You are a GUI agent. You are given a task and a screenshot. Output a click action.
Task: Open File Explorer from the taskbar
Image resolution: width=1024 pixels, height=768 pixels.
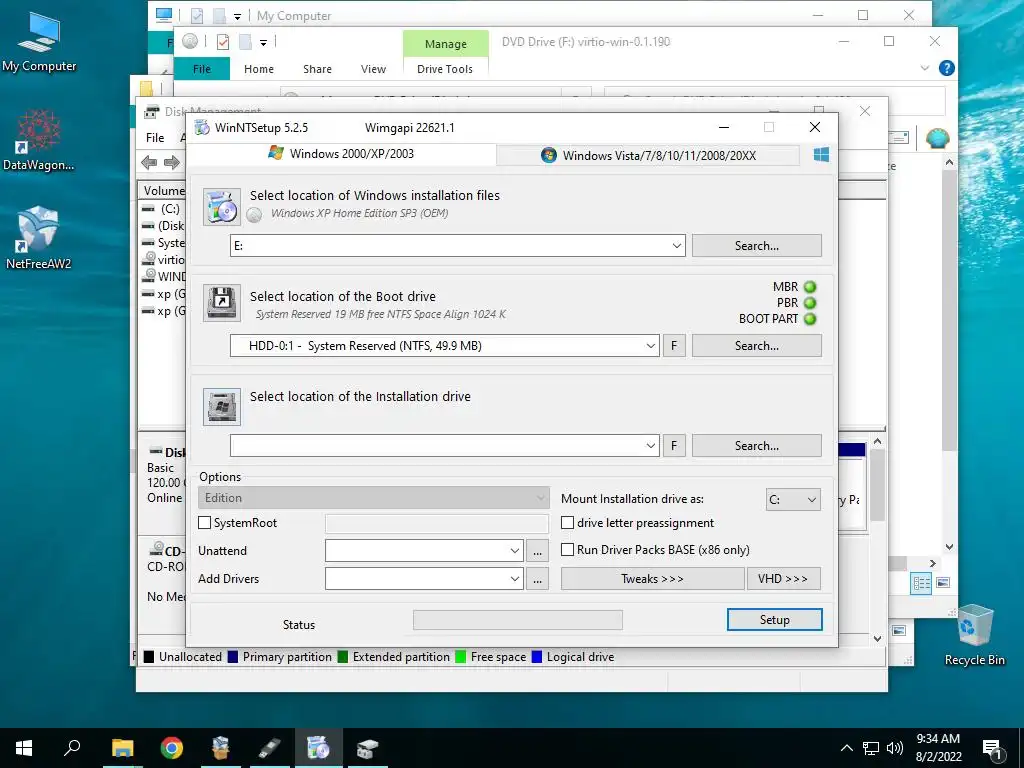pyautogui.click(x=122, y=748)
